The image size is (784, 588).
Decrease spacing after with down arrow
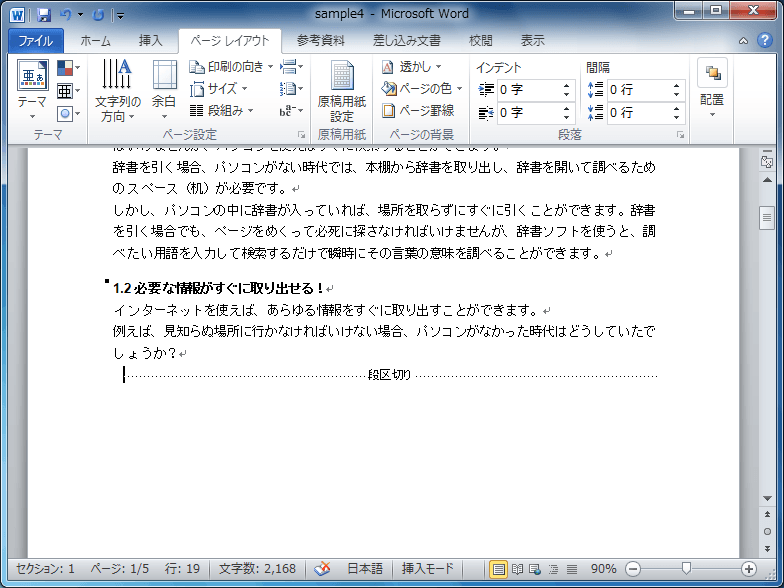676,118
